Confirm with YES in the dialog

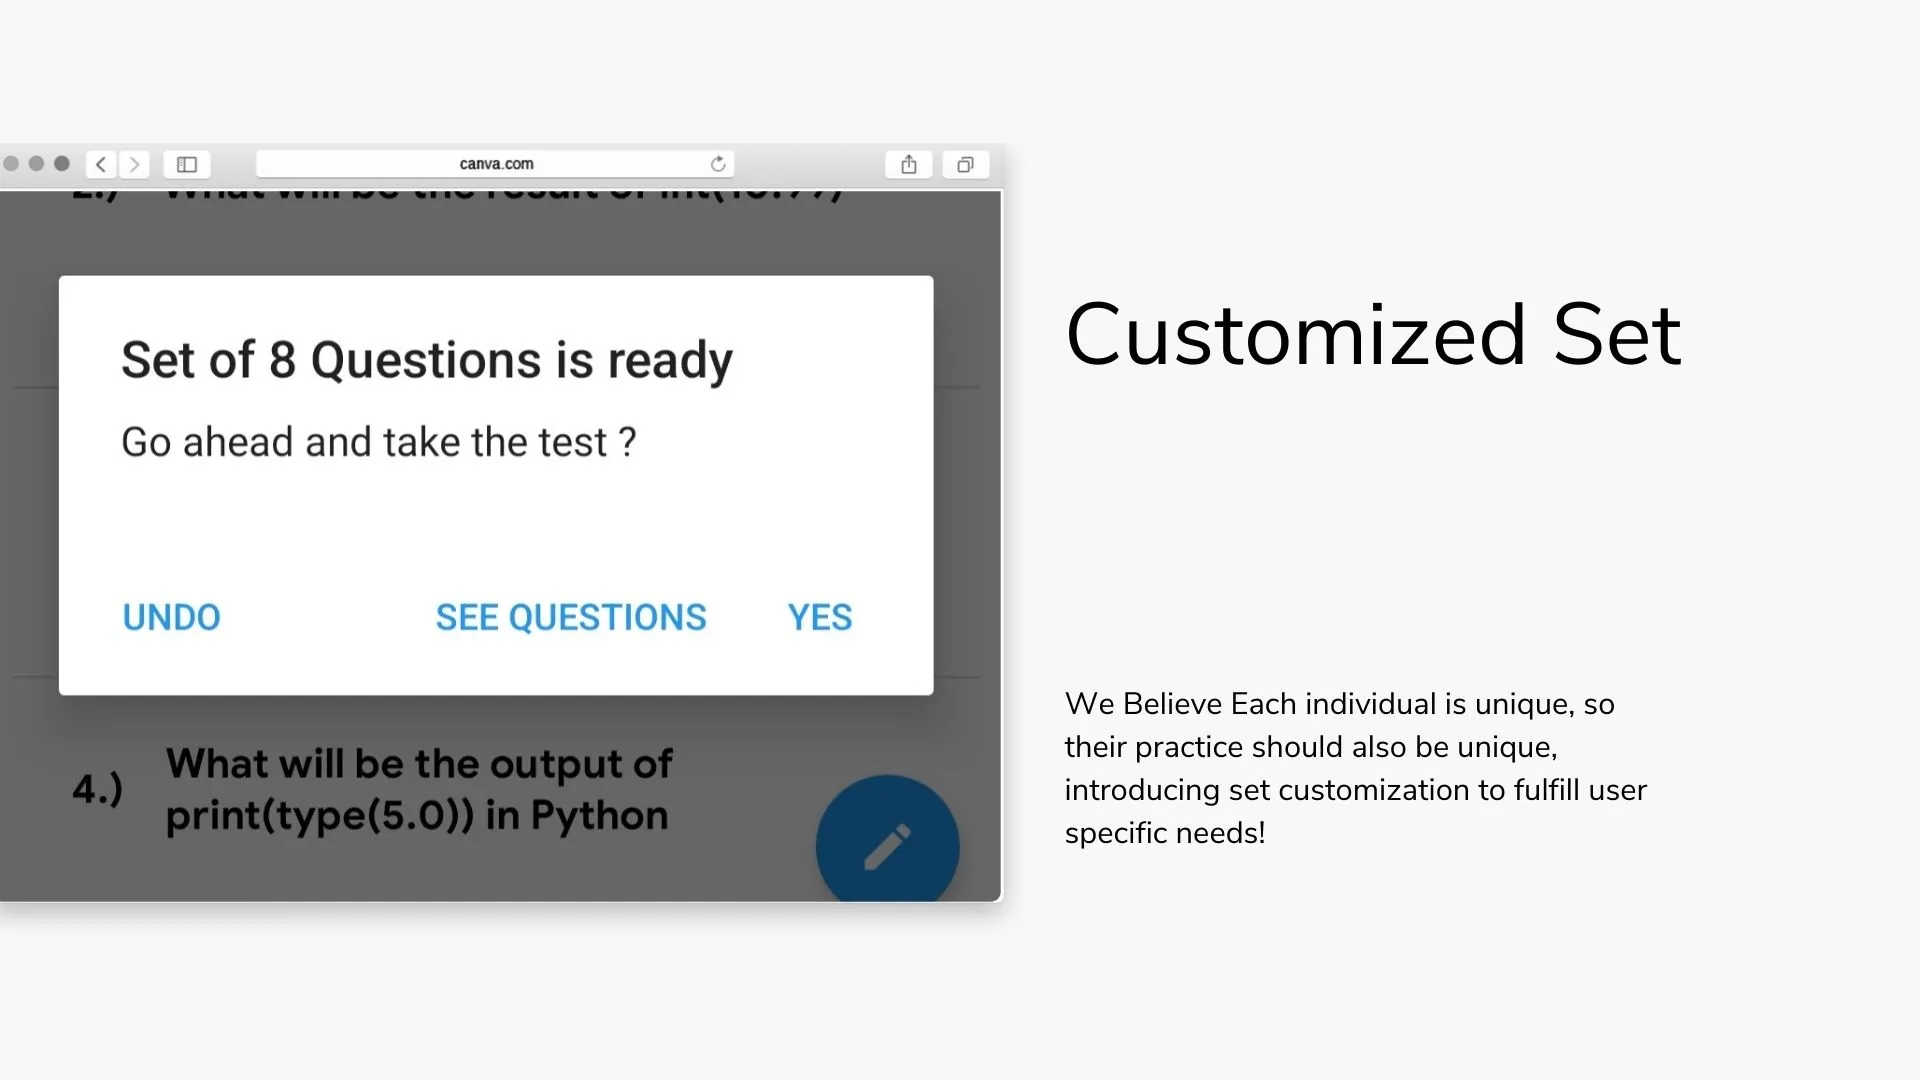click(x=820, y=618)
